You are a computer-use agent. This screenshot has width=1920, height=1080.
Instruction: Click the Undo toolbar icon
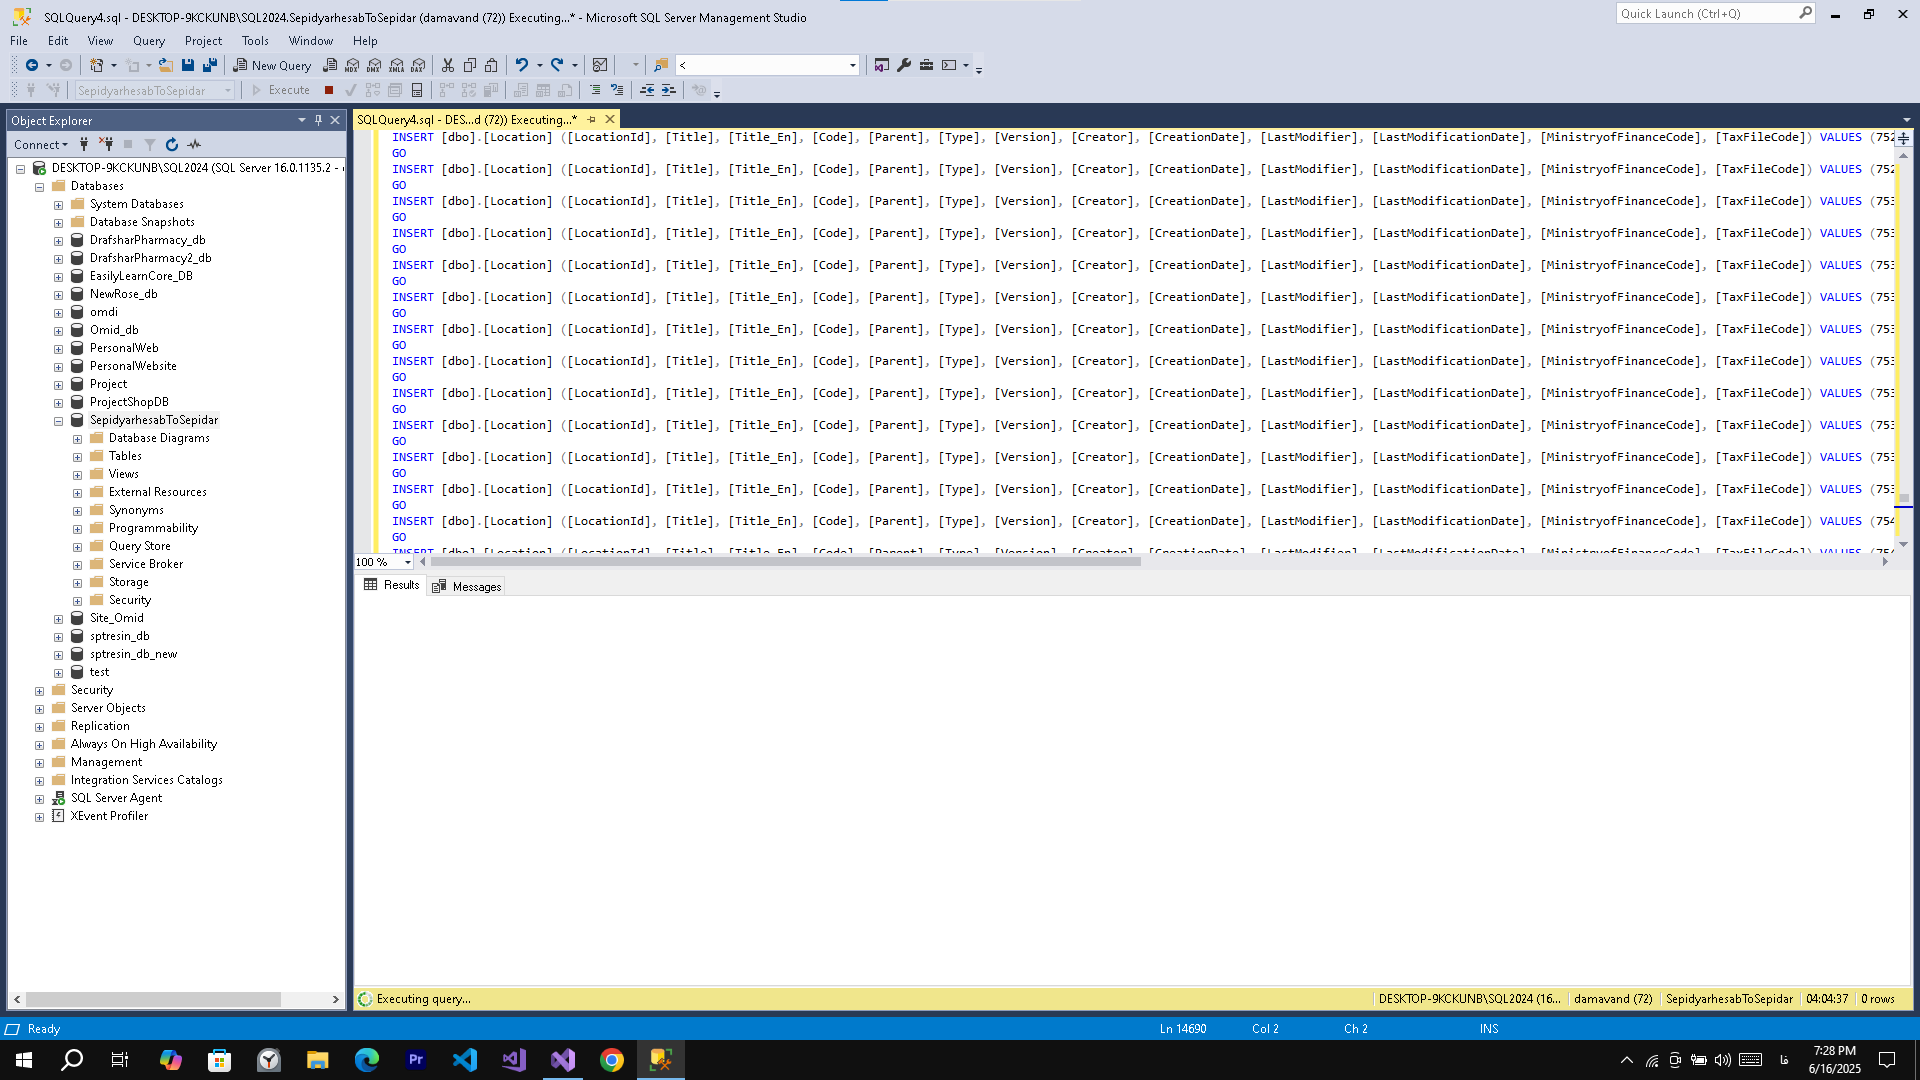click(x=521, y=65)
